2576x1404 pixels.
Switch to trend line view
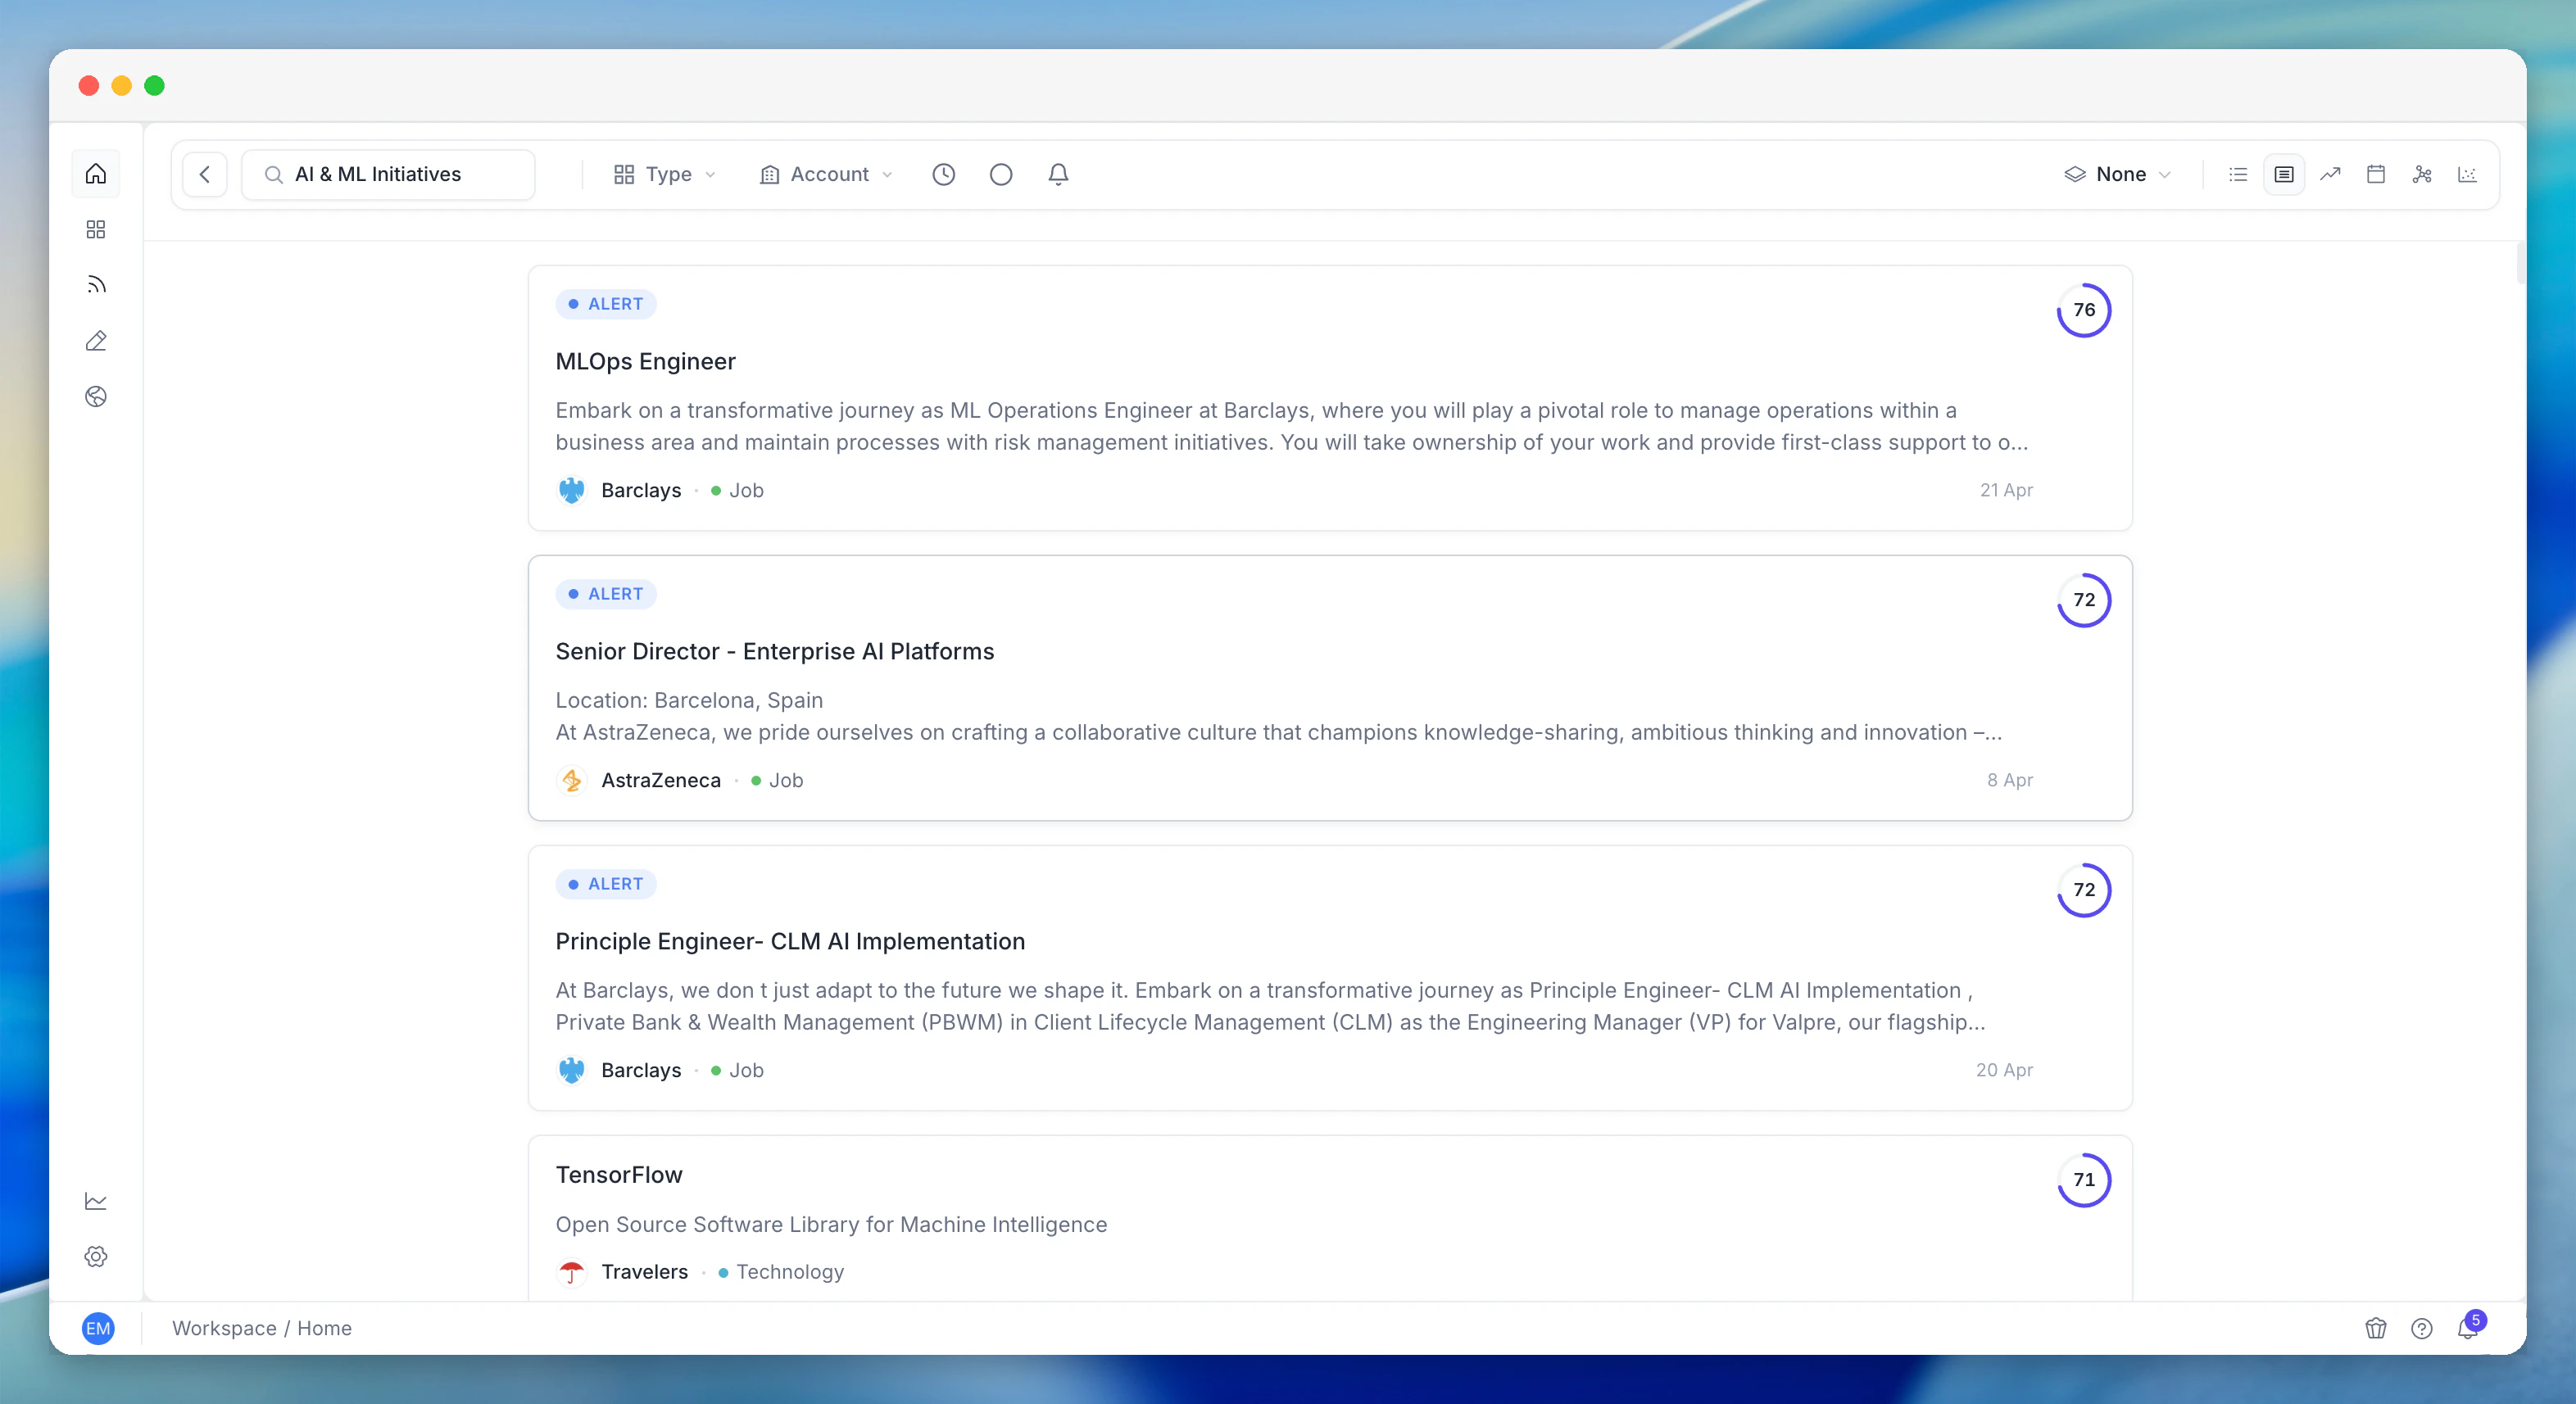tap(2330, 174)
